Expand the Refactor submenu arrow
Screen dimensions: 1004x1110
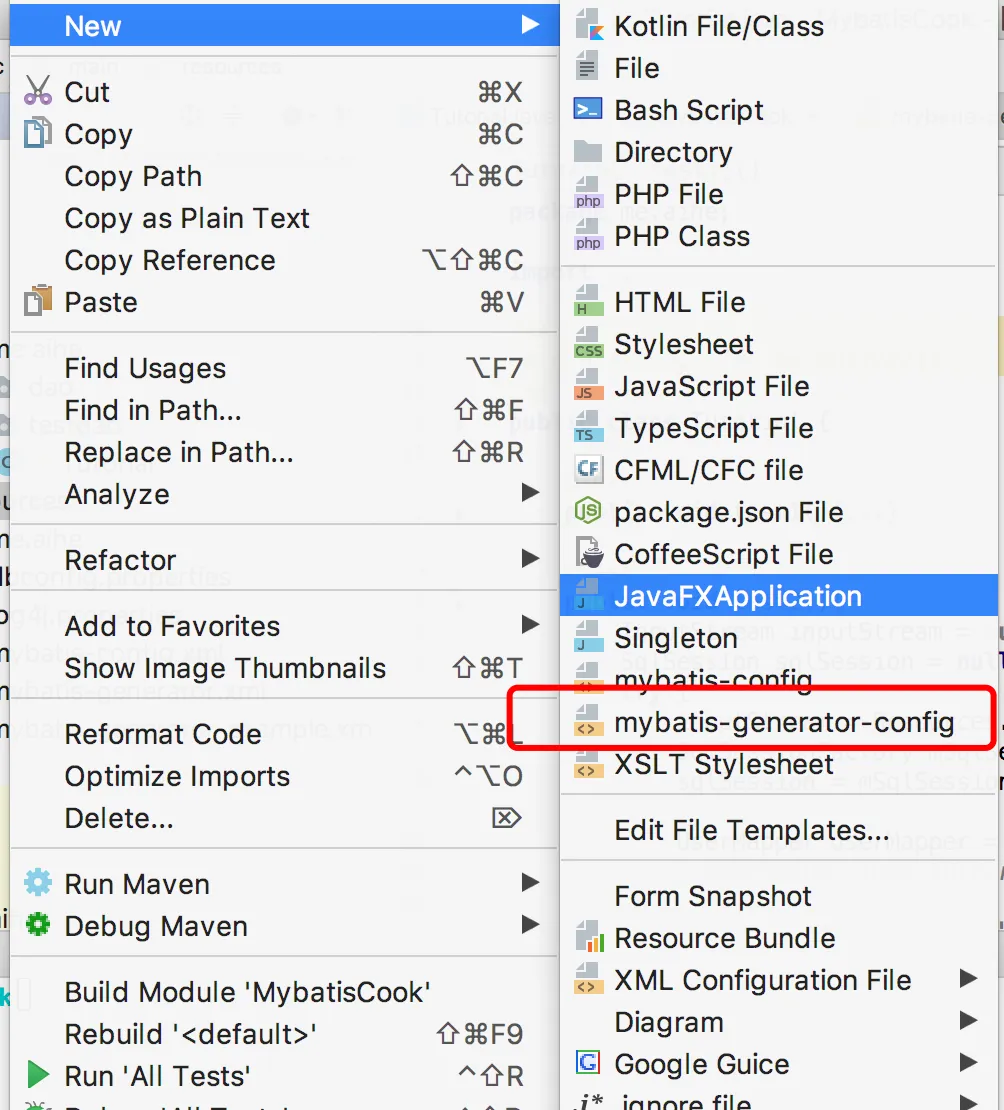530,559
